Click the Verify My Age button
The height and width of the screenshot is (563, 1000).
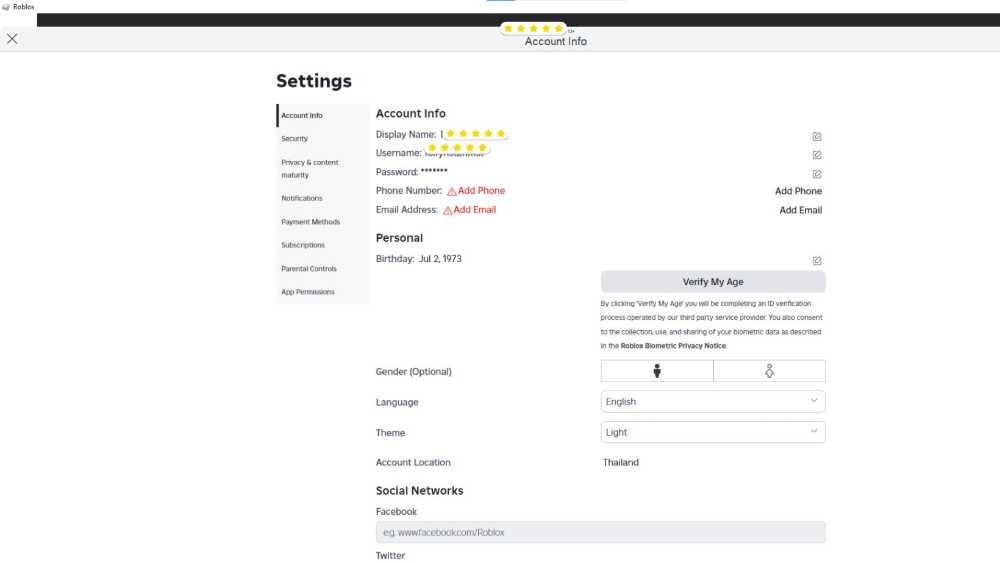(x=713, y=282)
